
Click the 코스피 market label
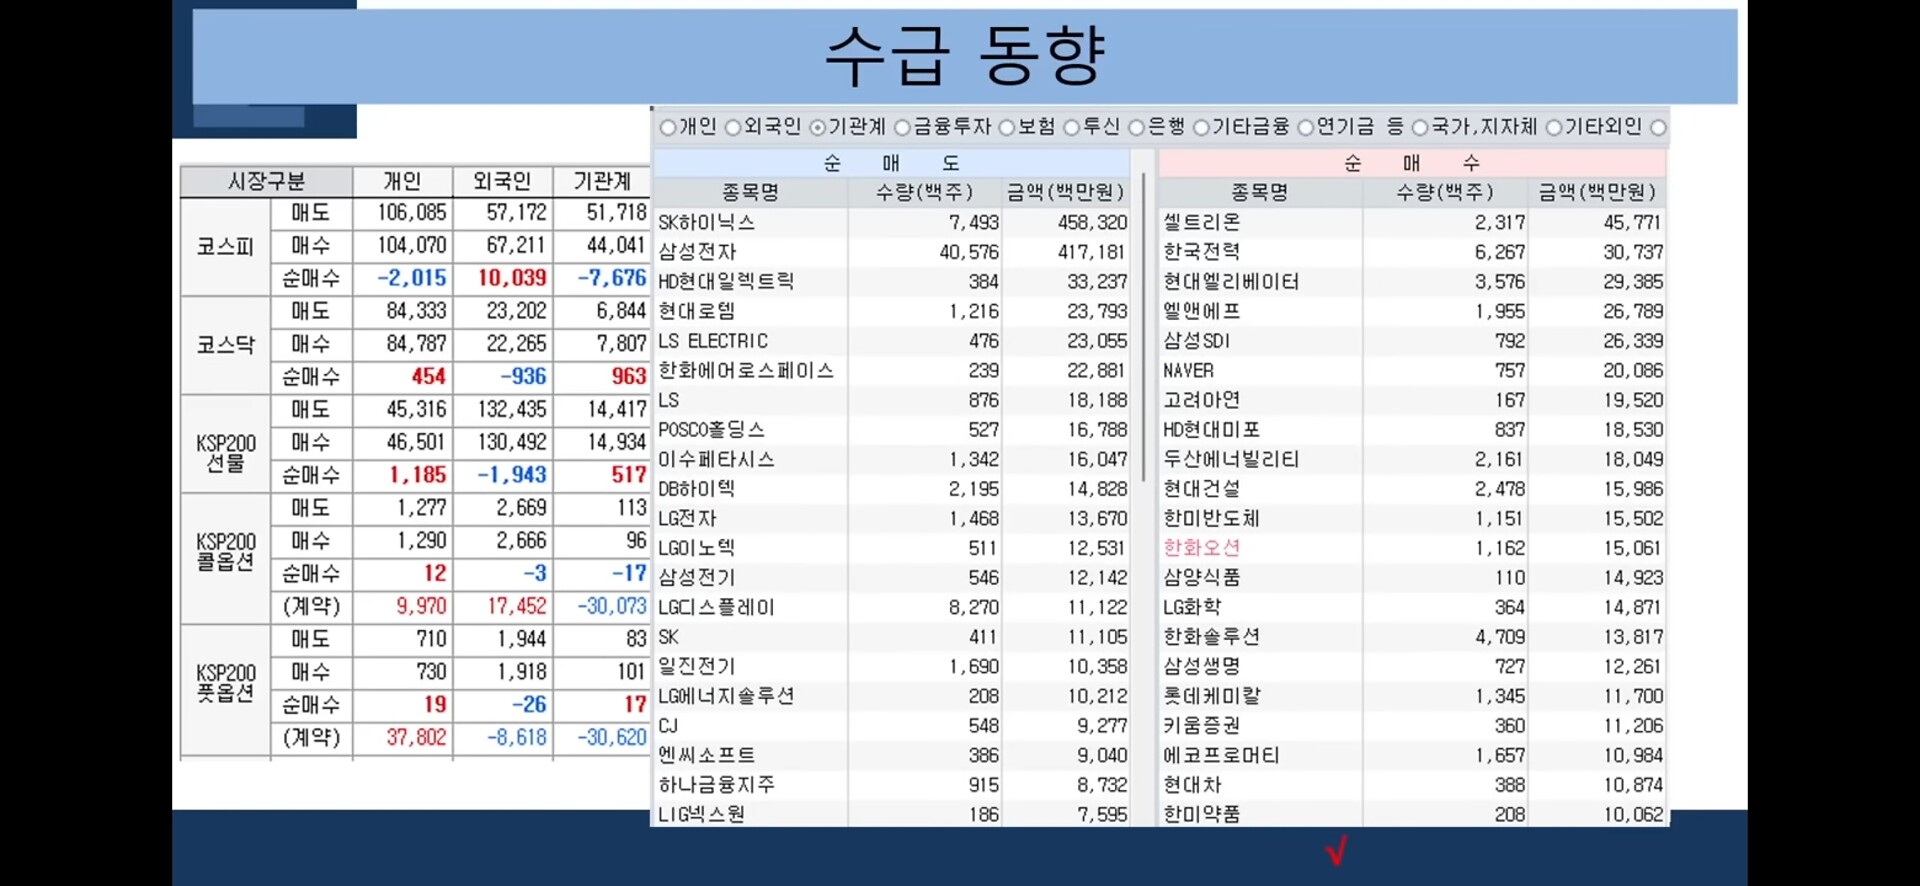click(225, 246)
